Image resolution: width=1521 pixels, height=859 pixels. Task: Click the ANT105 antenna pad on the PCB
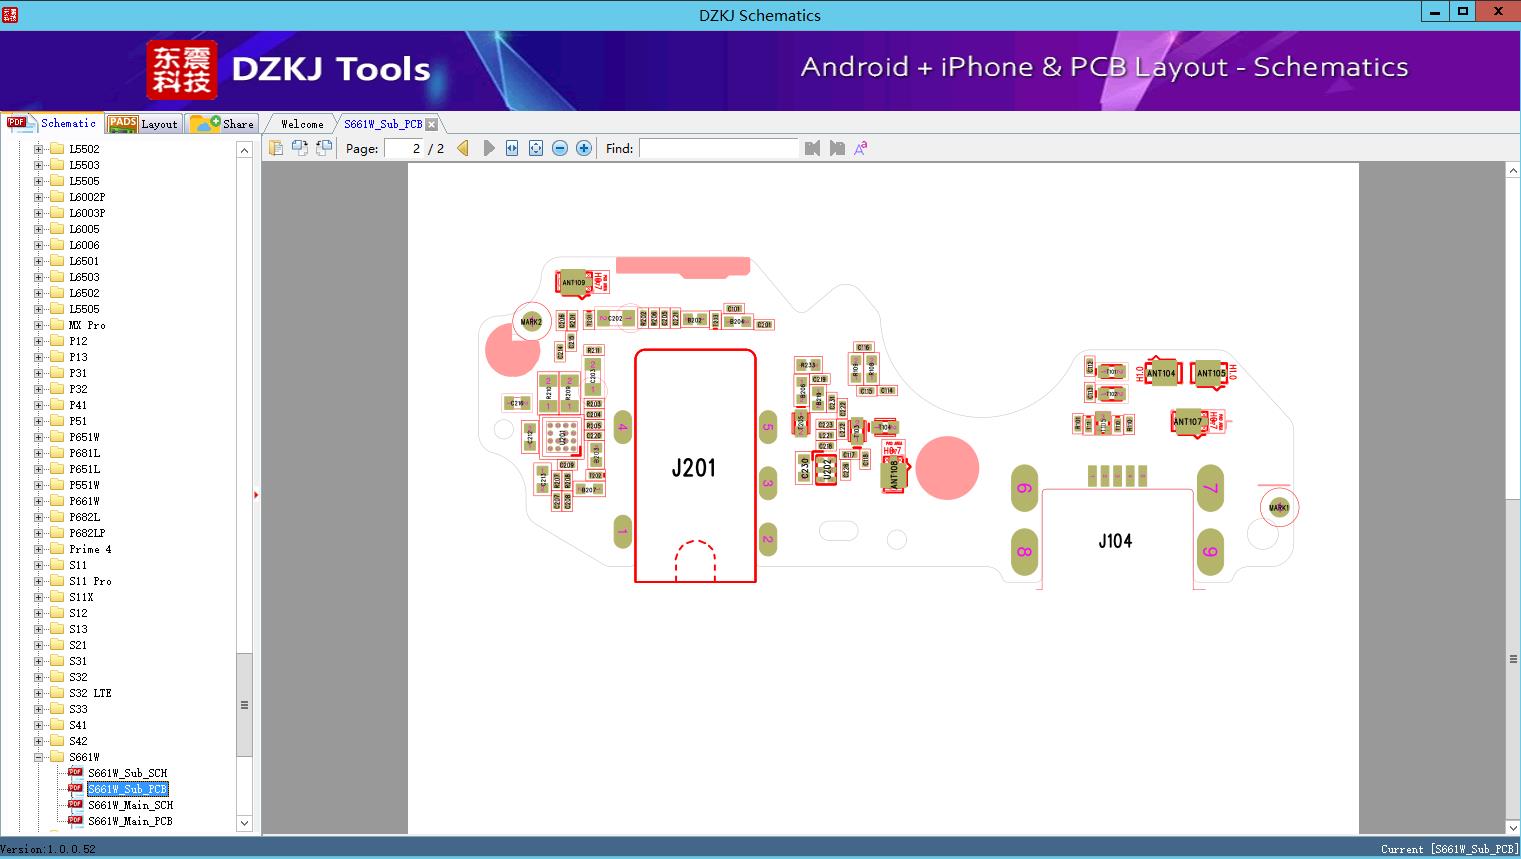(x=1211, y=373)
